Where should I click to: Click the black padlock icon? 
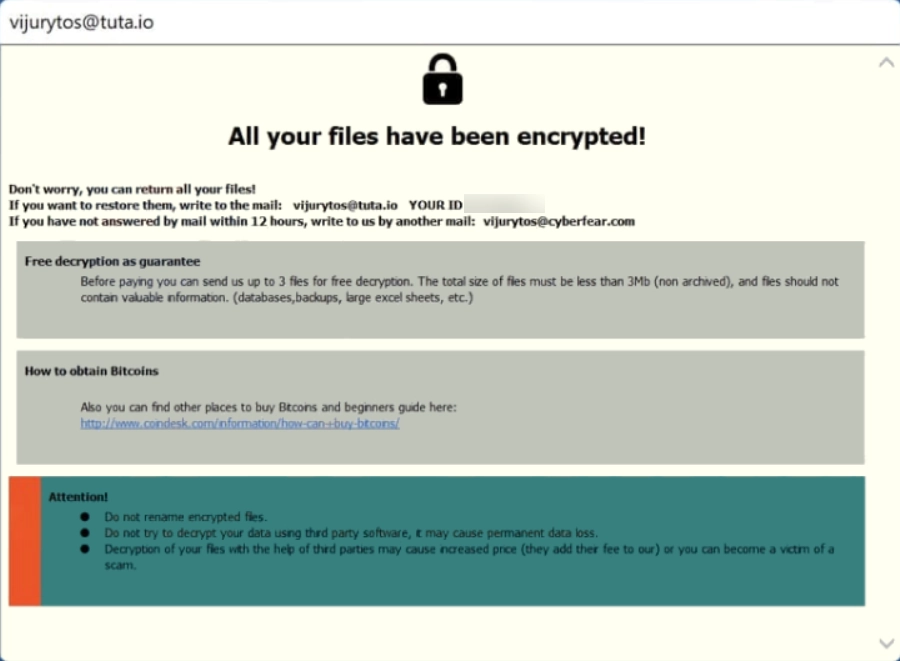(x=442, y=78)
